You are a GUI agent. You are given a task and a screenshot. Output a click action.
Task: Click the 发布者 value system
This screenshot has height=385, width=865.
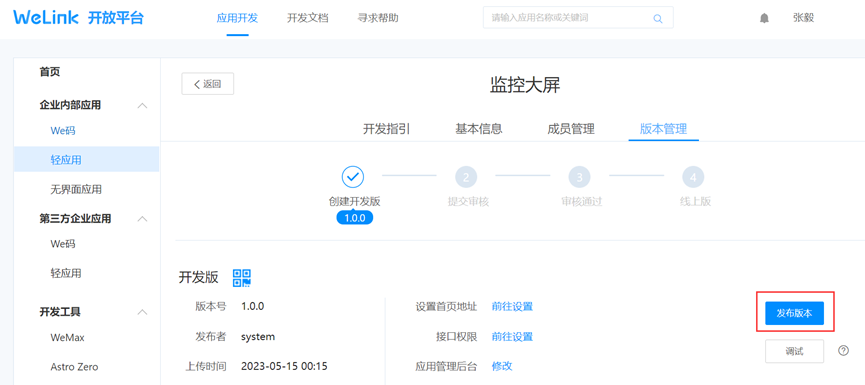point(258,336)
